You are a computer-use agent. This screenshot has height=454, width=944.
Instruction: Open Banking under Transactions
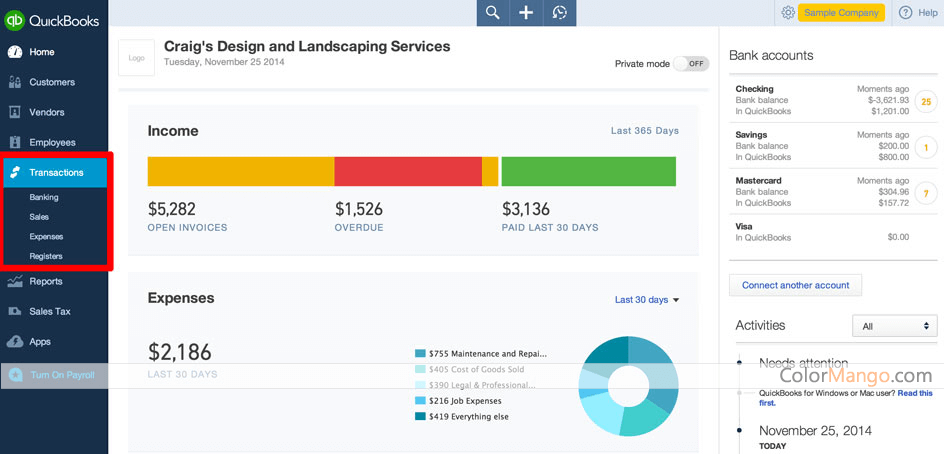(43, 197)
